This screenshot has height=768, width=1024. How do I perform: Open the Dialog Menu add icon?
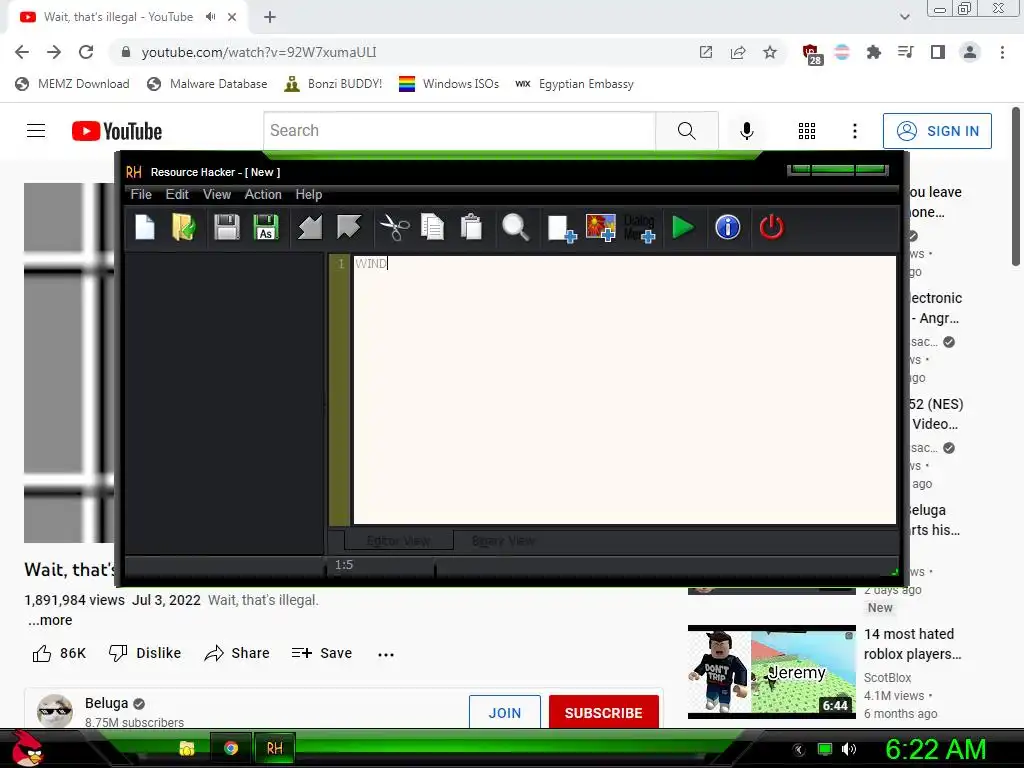[x=639, y=228]
